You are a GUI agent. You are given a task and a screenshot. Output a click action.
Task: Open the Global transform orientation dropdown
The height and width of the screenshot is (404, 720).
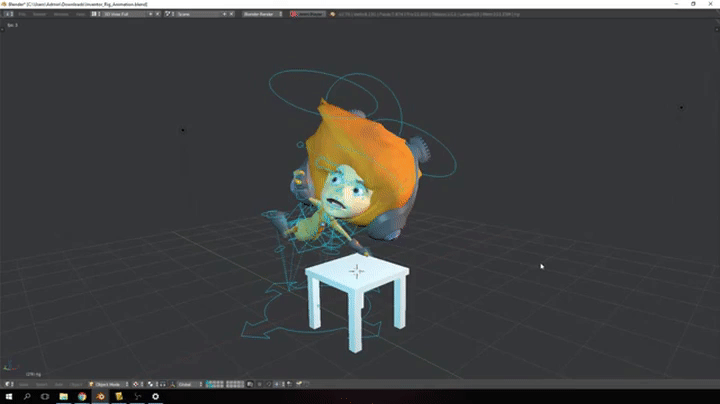(x=188, y=384)
